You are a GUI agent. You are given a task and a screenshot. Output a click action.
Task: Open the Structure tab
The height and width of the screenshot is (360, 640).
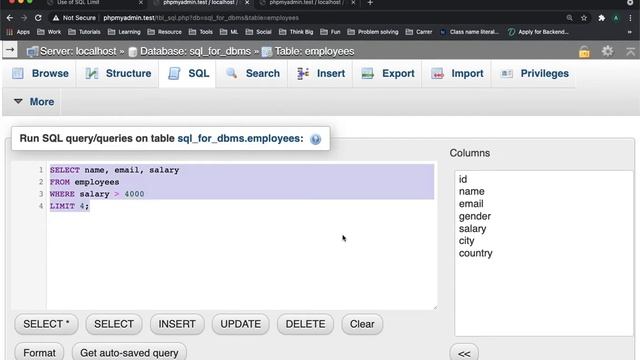tap(118, 73)
